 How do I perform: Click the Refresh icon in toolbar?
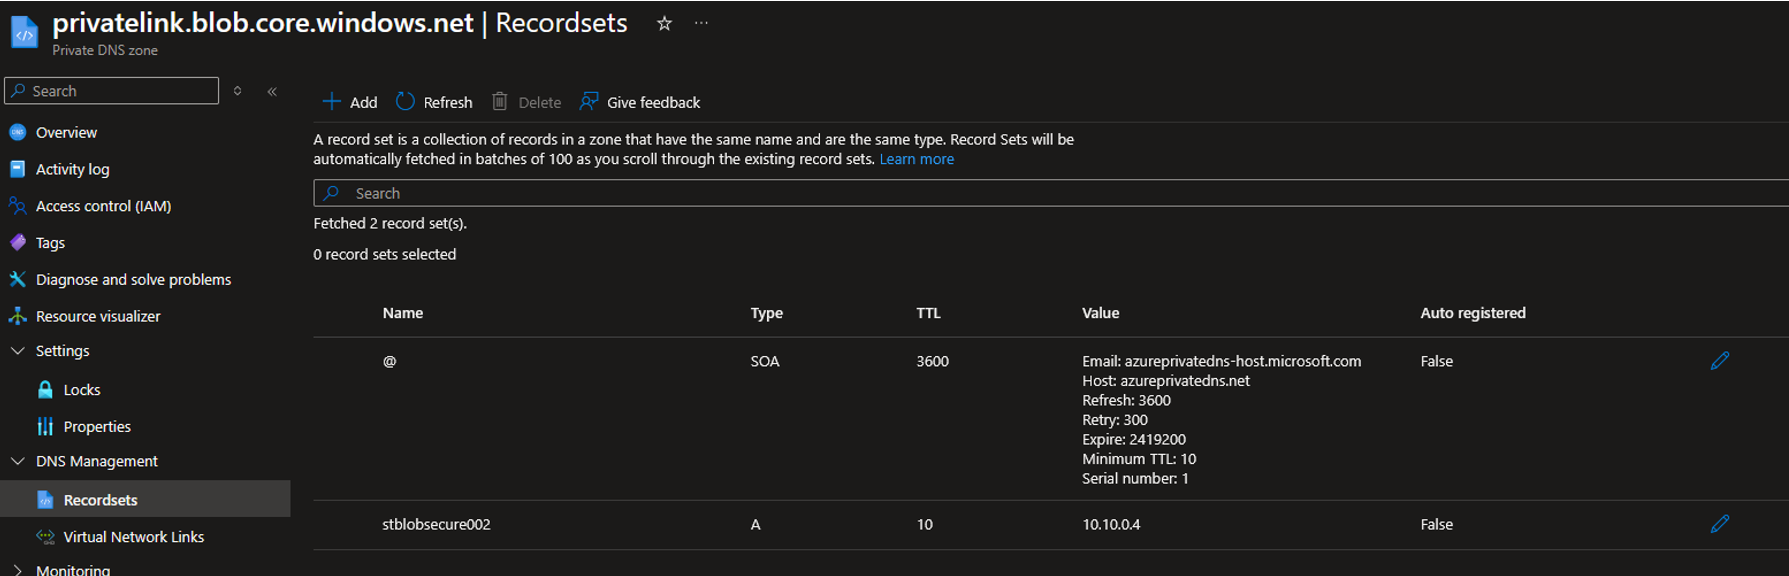(405, 102)
